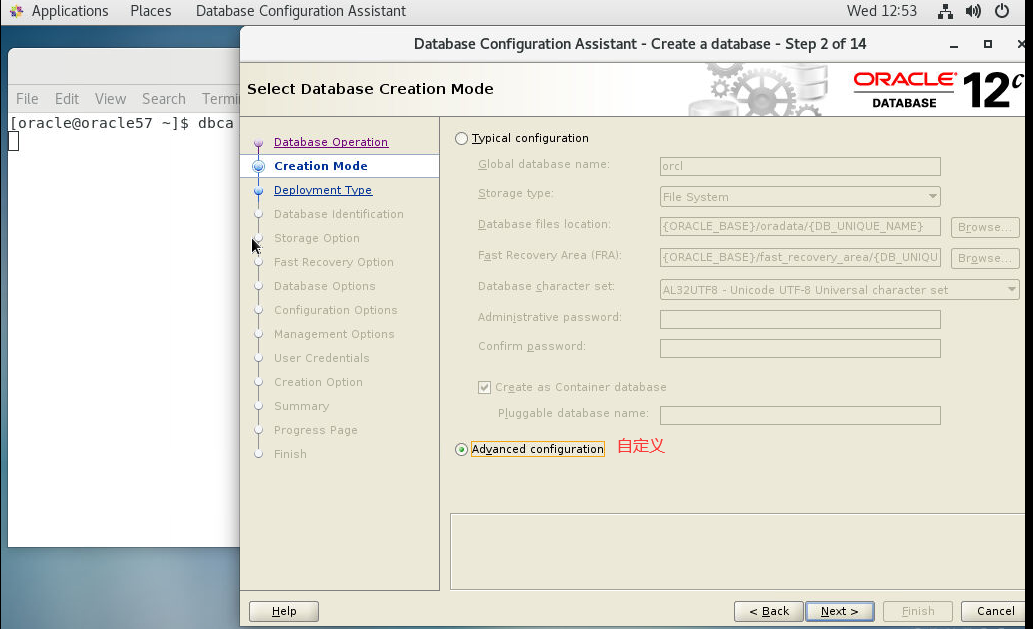Click the Help button
The image size is (1033, 629).
(284, 611)
